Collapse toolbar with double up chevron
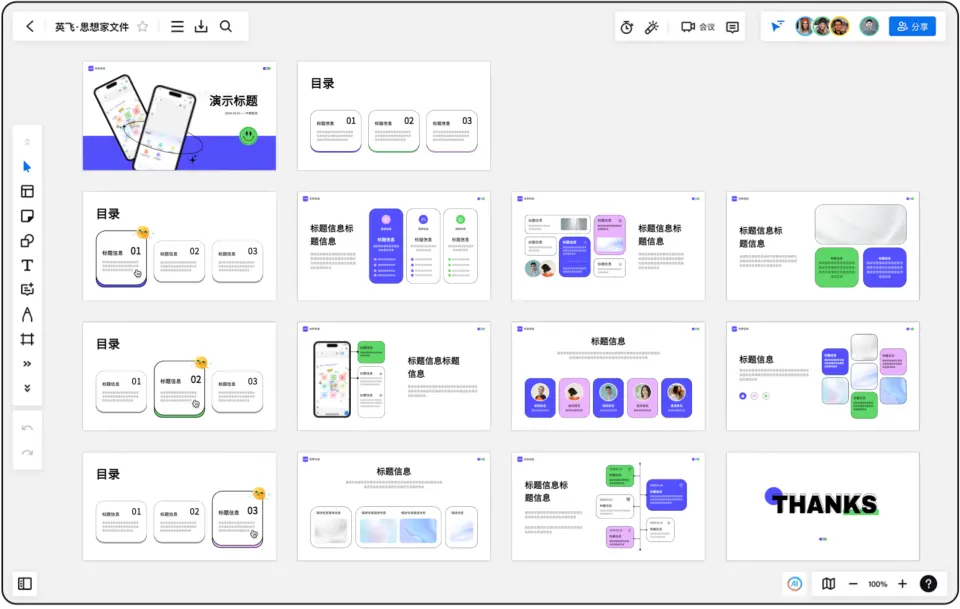The width and height of the screenshot is (960, 609). tap(27, 142)
